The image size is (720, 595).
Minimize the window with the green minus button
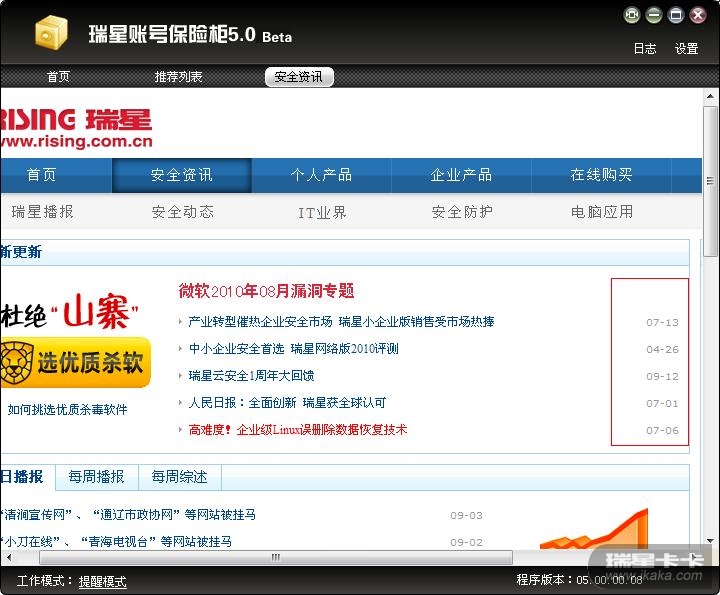(654, 15)
